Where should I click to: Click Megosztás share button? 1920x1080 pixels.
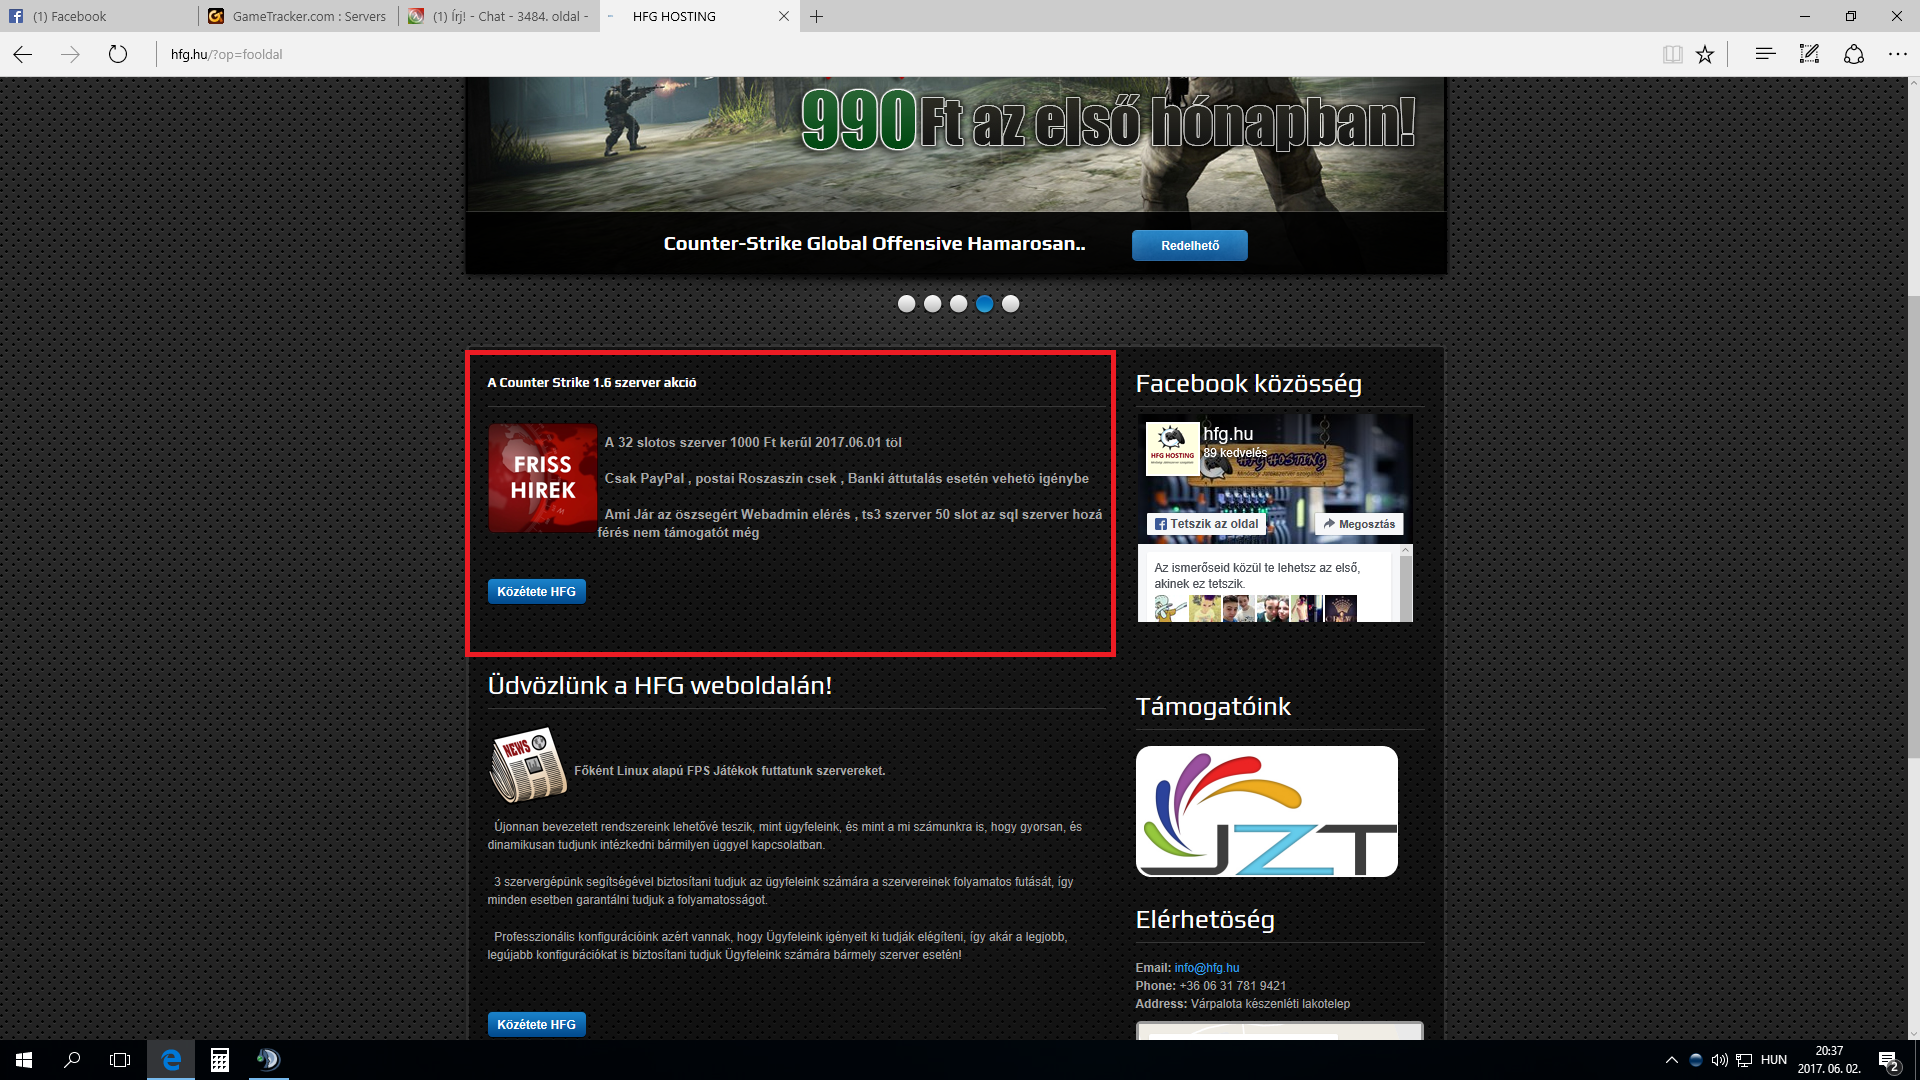pos(1359,524)
